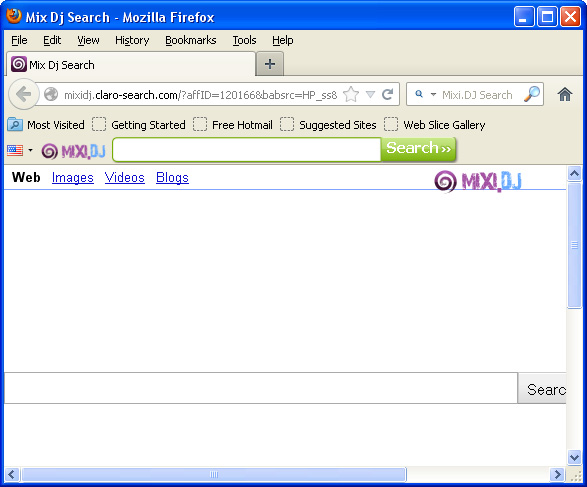Open the Getting Started bookmark
This screenshot has width=587, height=487.
point(139,125)
